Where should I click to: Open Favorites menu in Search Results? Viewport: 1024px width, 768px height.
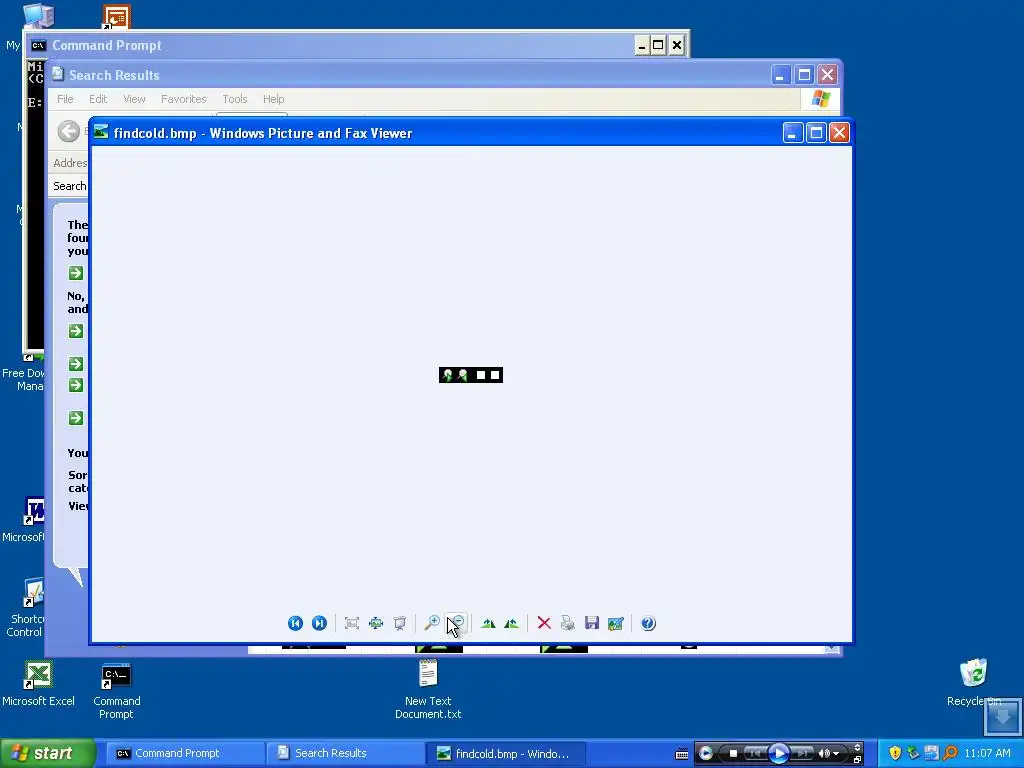184,99
